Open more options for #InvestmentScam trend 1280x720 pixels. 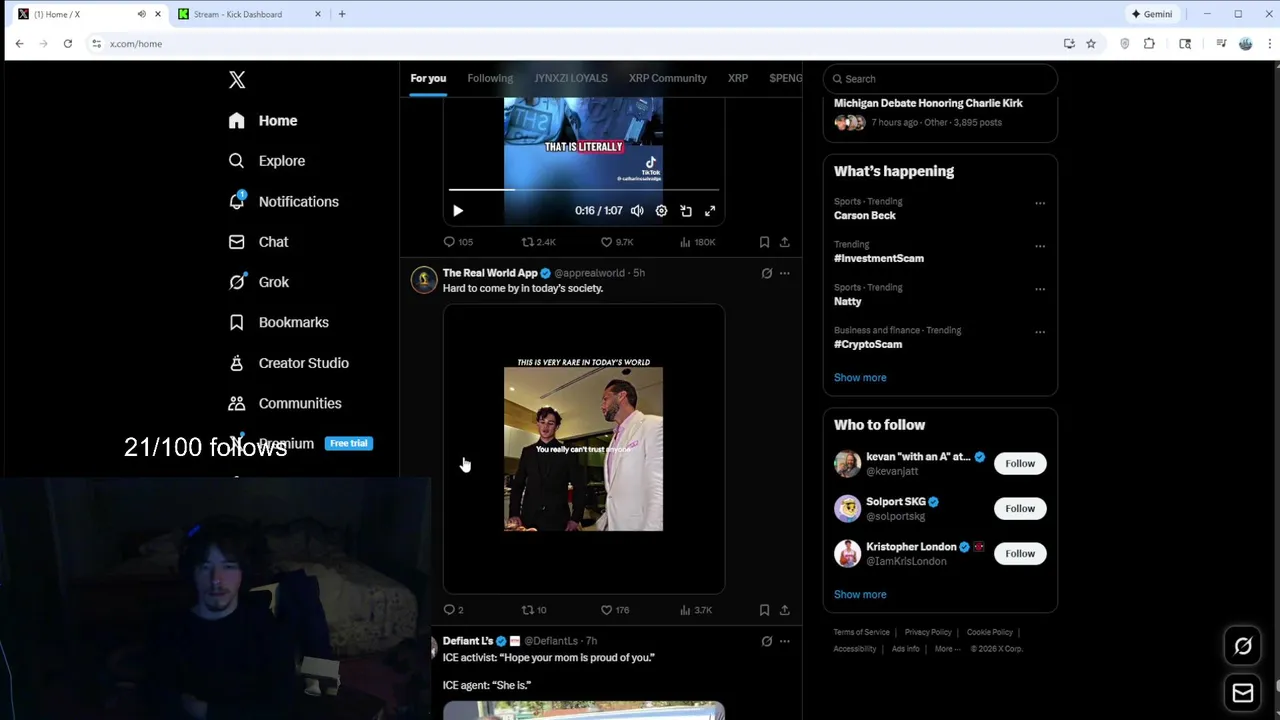coord(1040,246)
